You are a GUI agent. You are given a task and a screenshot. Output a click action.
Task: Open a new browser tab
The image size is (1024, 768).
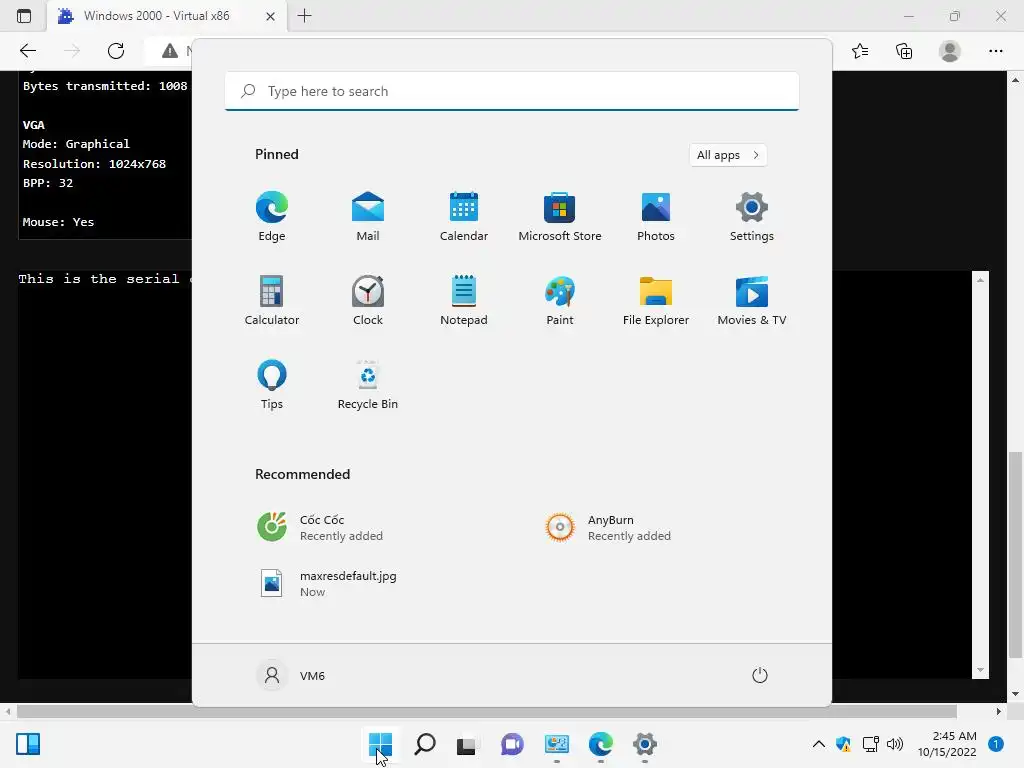[304, 16]
